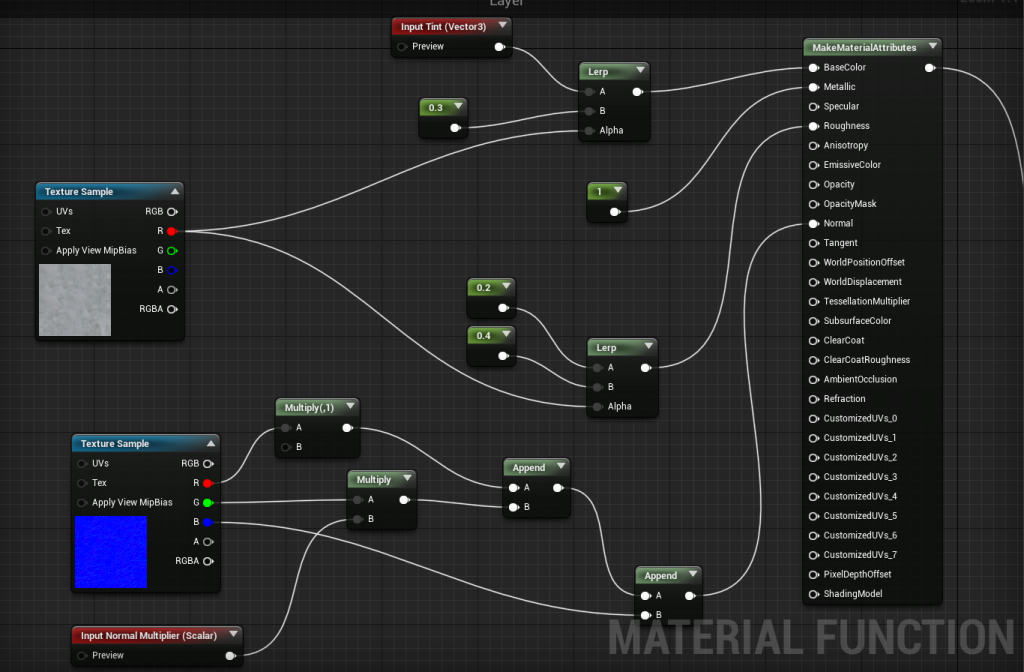The width and height of the screenshot is (1024, 672).
Task: Collapse the Multiply(,1) node
Action: pos(350,406)
